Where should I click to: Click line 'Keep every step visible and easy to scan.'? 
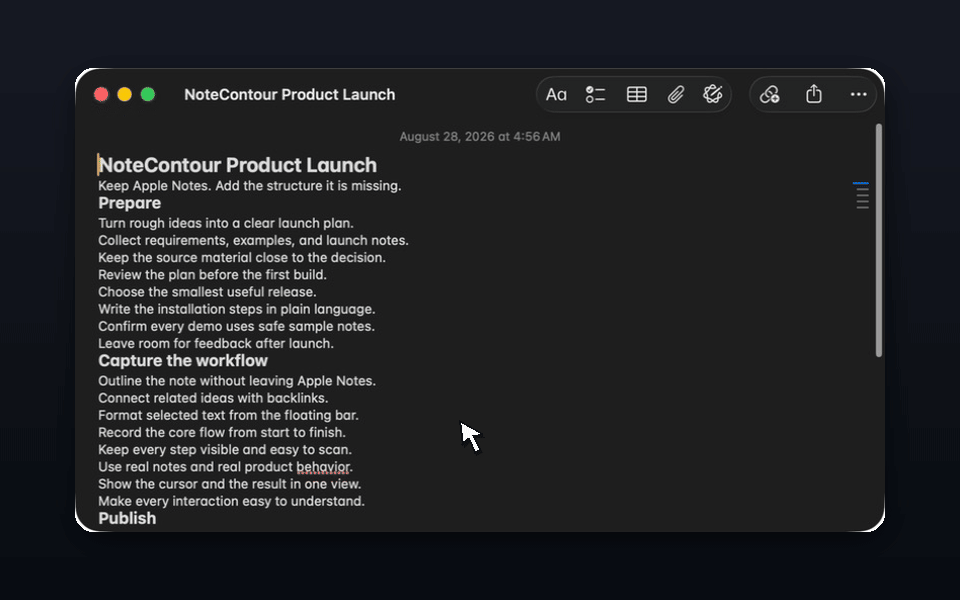coord(225,449)
